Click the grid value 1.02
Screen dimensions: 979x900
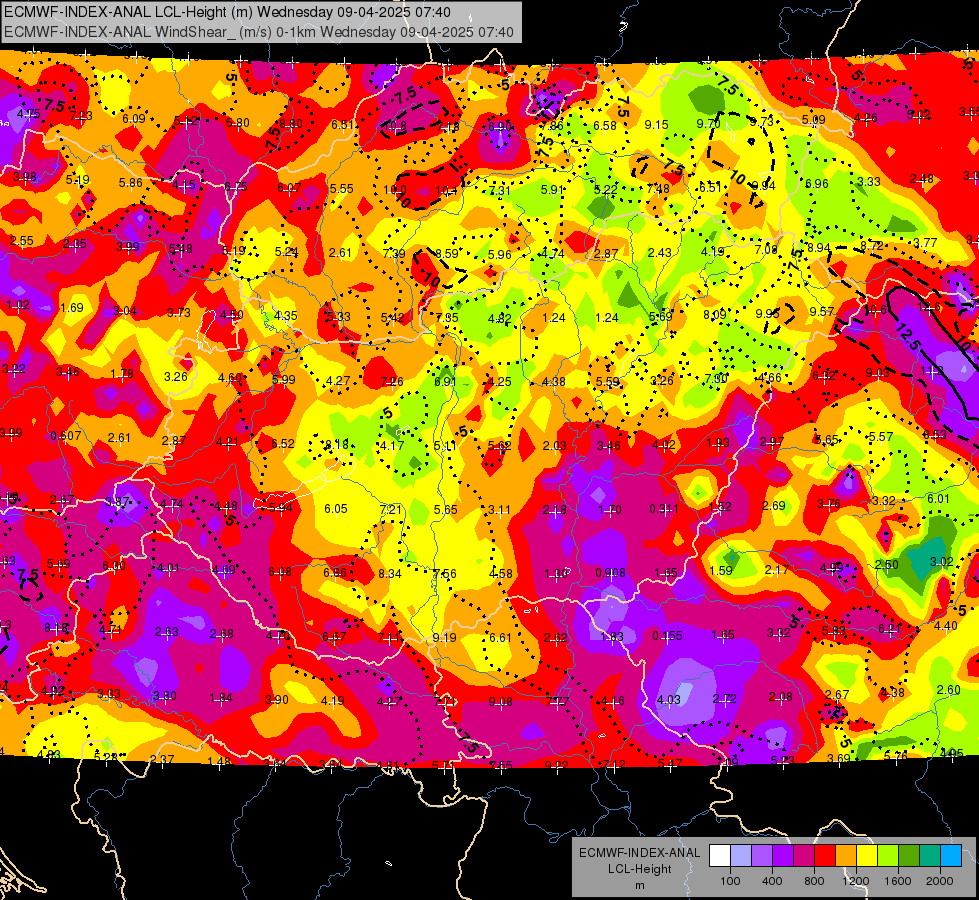click(18, 305)
